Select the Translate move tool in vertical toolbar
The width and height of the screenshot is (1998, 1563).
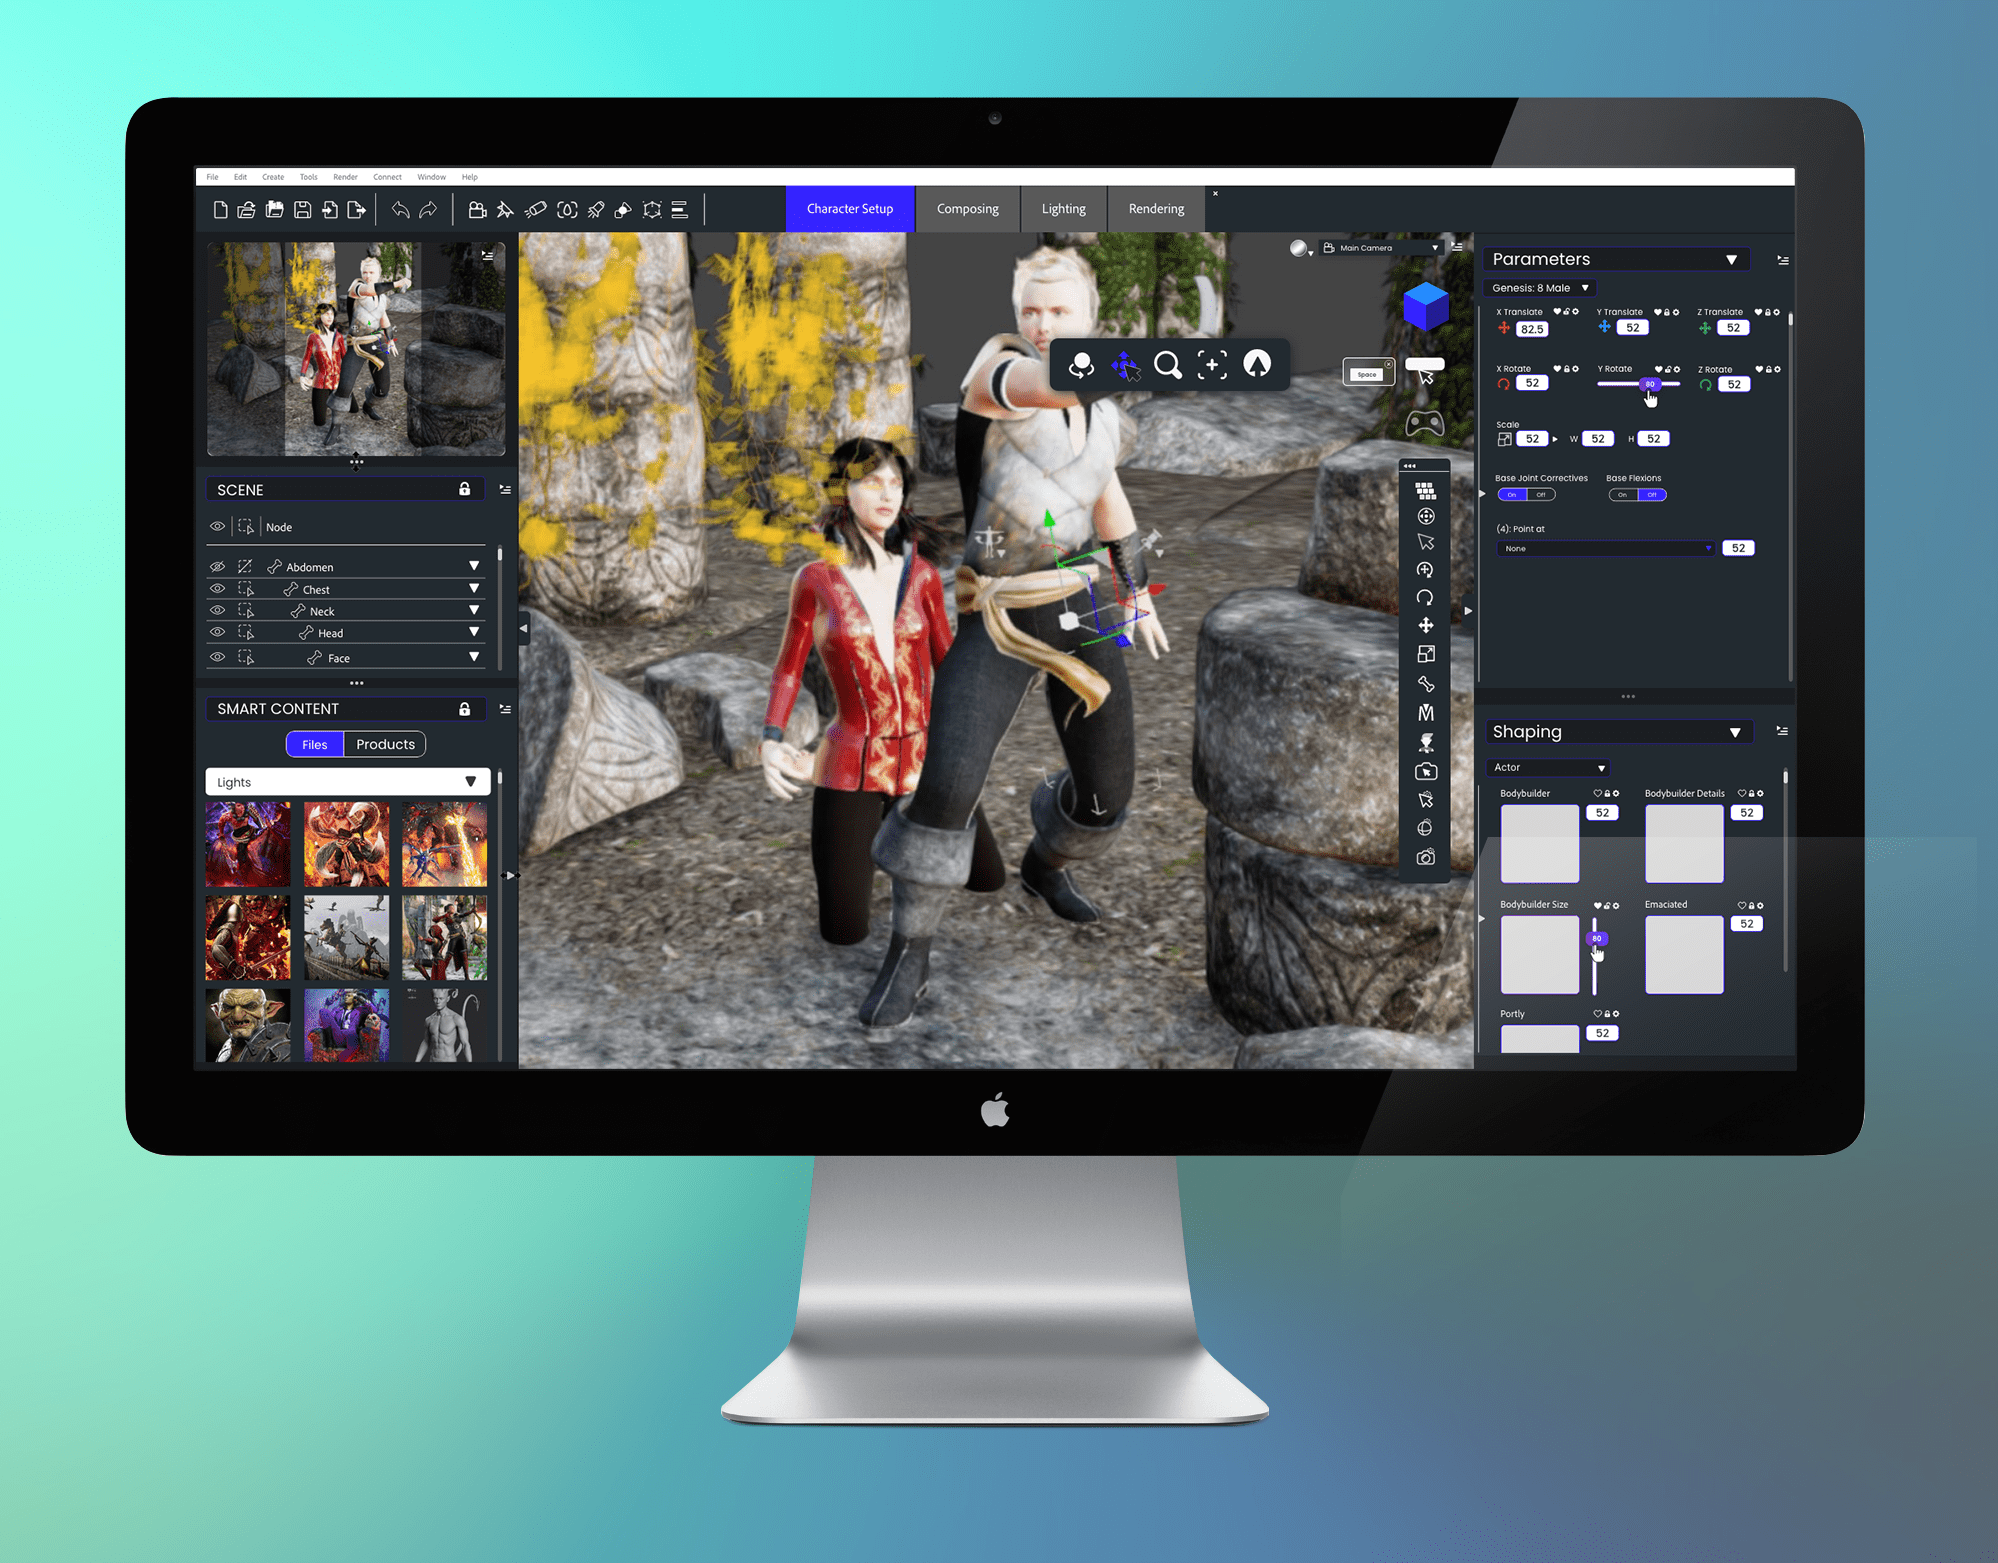1426,625
